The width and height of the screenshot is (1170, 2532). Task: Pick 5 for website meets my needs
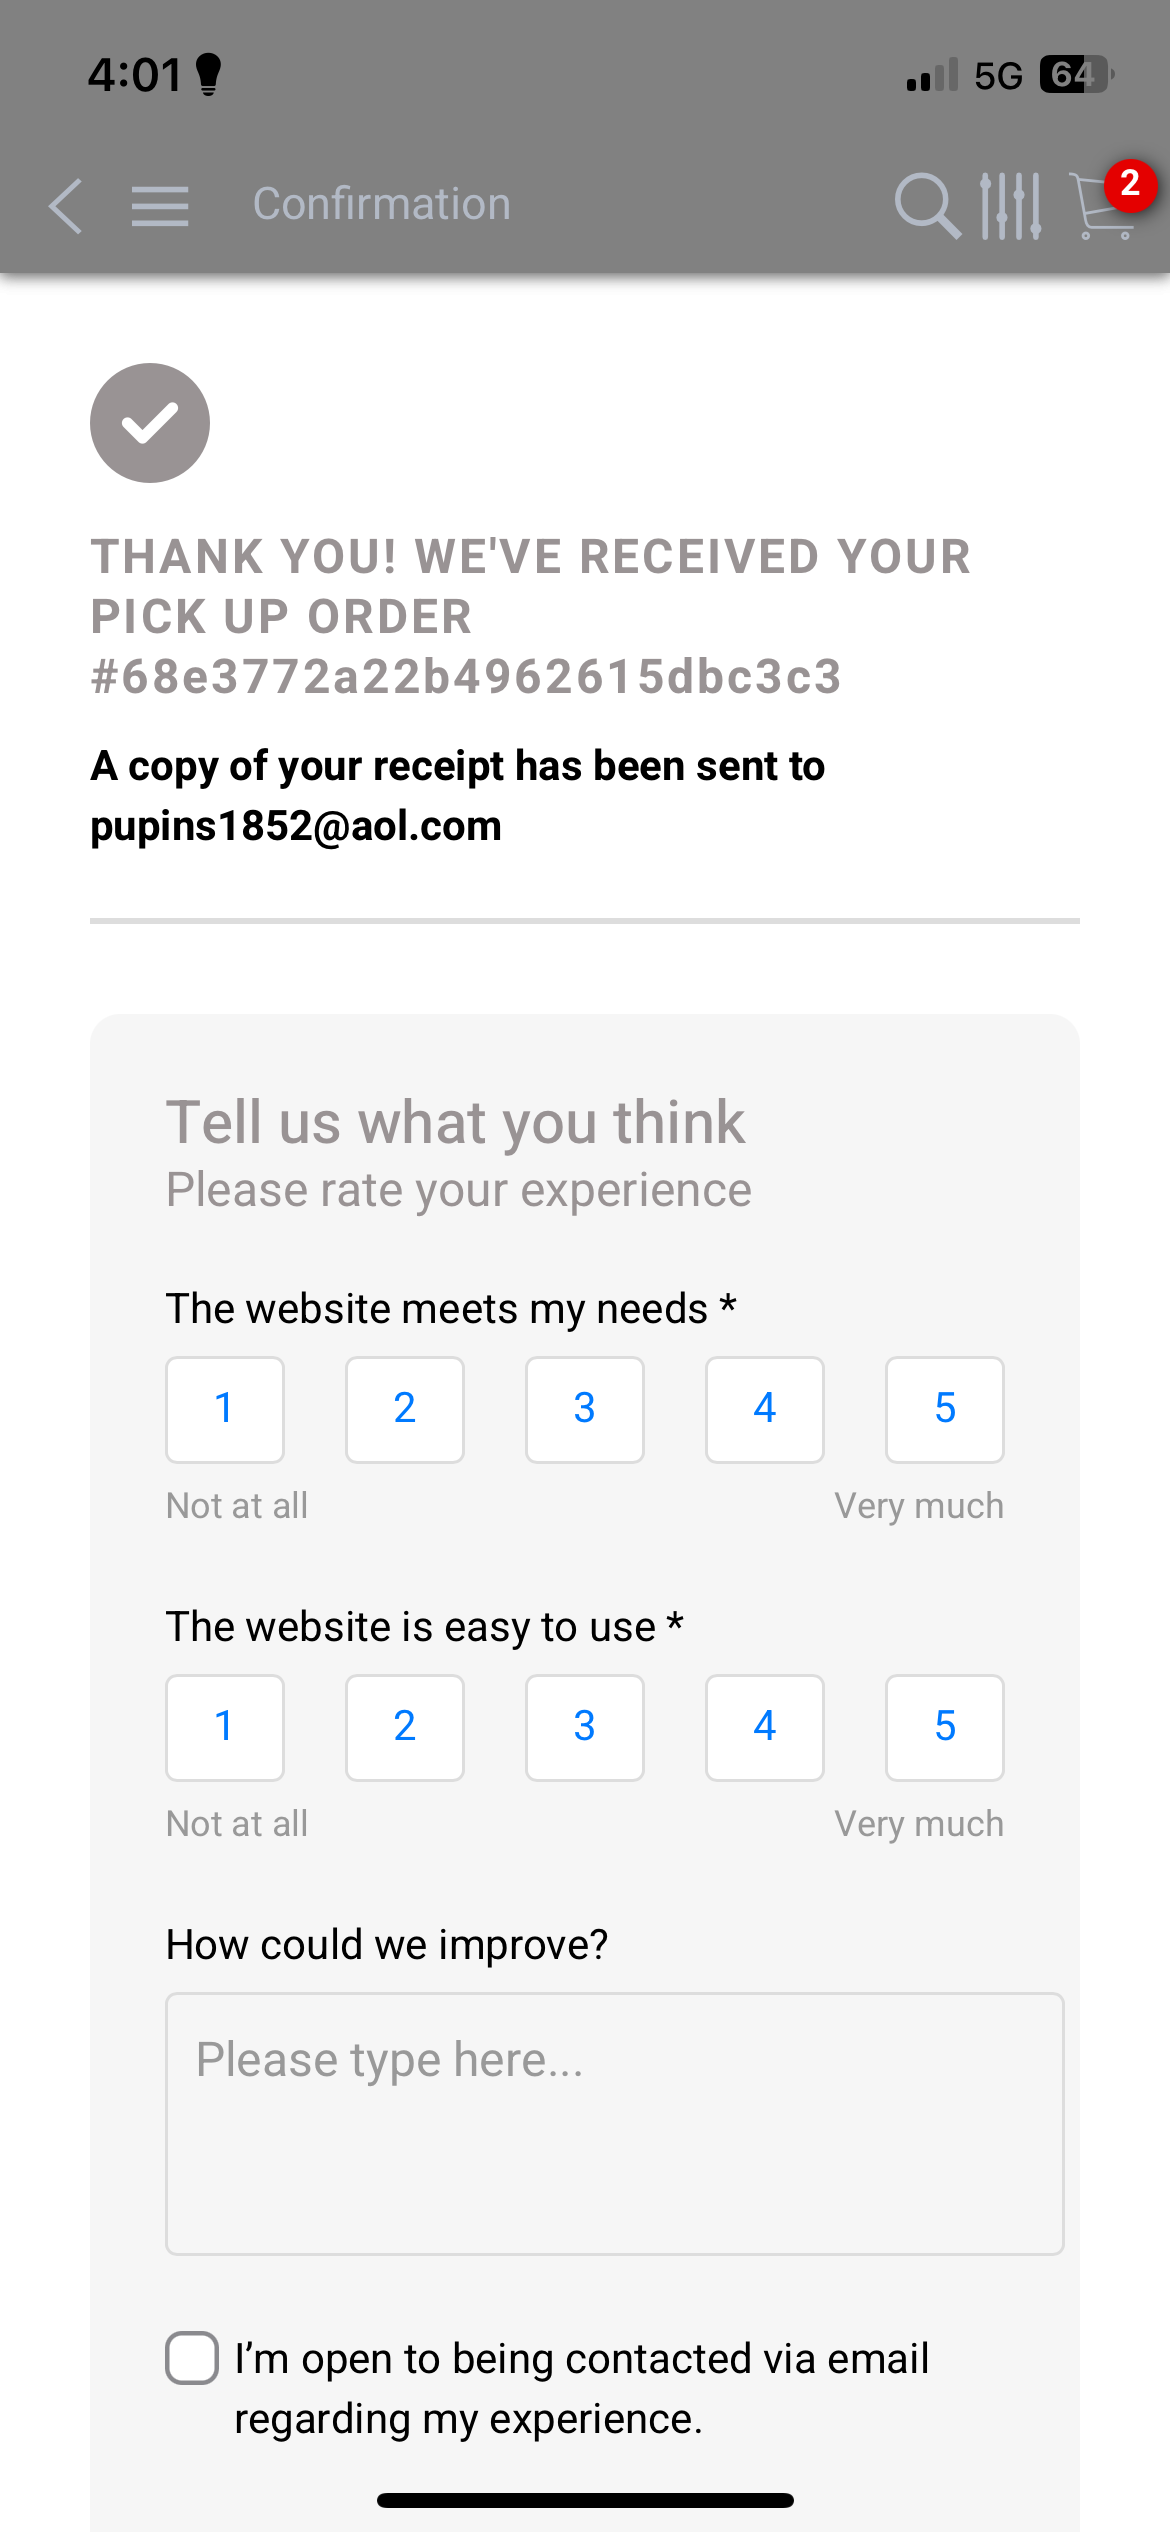(945, 1409)
